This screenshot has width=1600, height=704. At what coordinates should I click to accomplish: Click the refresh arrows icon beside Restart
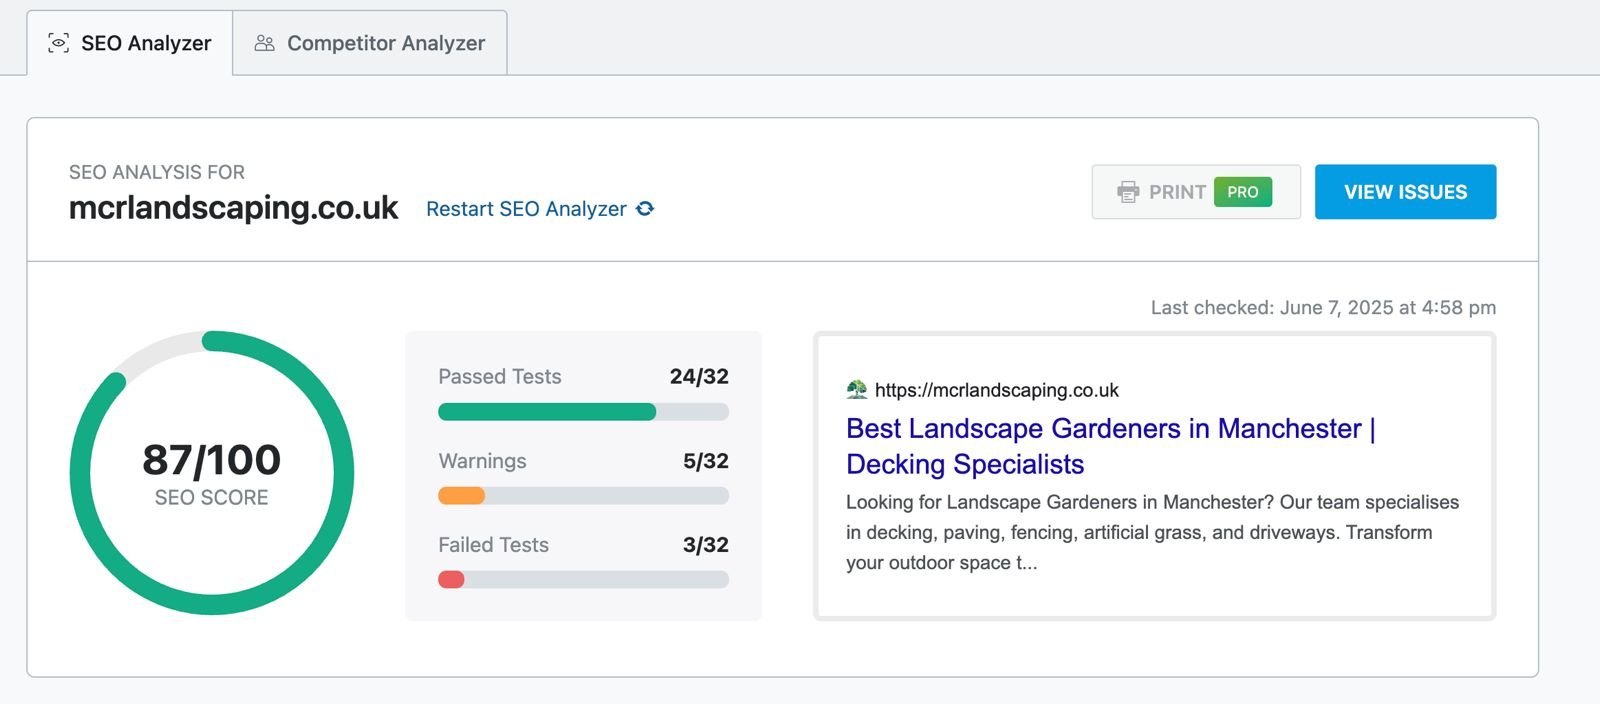point(645,208)
